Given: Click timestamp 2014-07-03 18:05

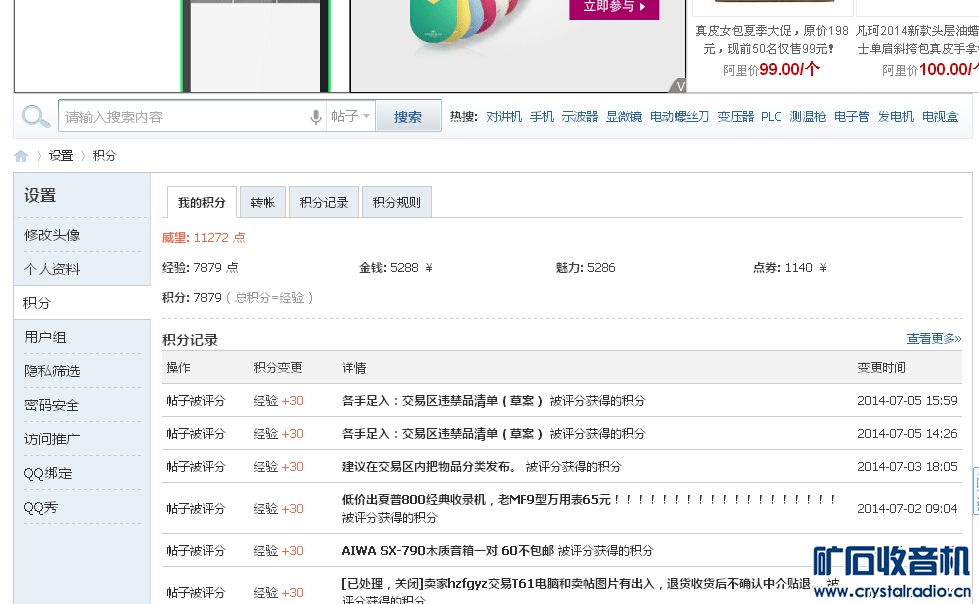Looking at the screenshot, I should [x=907, y=467].
